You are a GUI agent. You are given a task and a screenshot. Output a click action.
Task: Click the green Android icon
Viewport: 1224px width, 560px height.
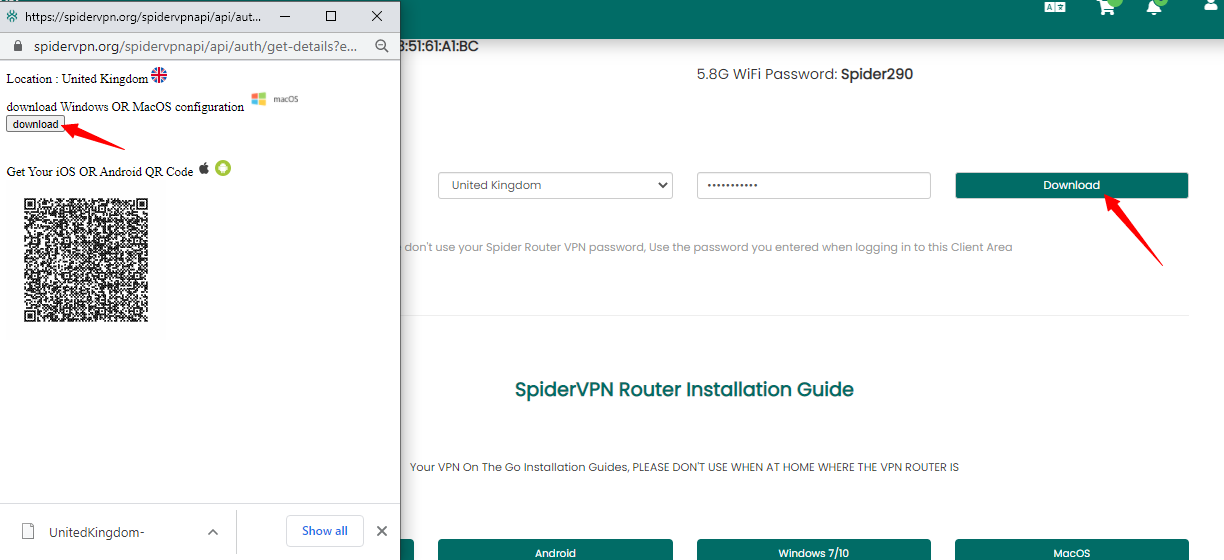coord(223,168)
